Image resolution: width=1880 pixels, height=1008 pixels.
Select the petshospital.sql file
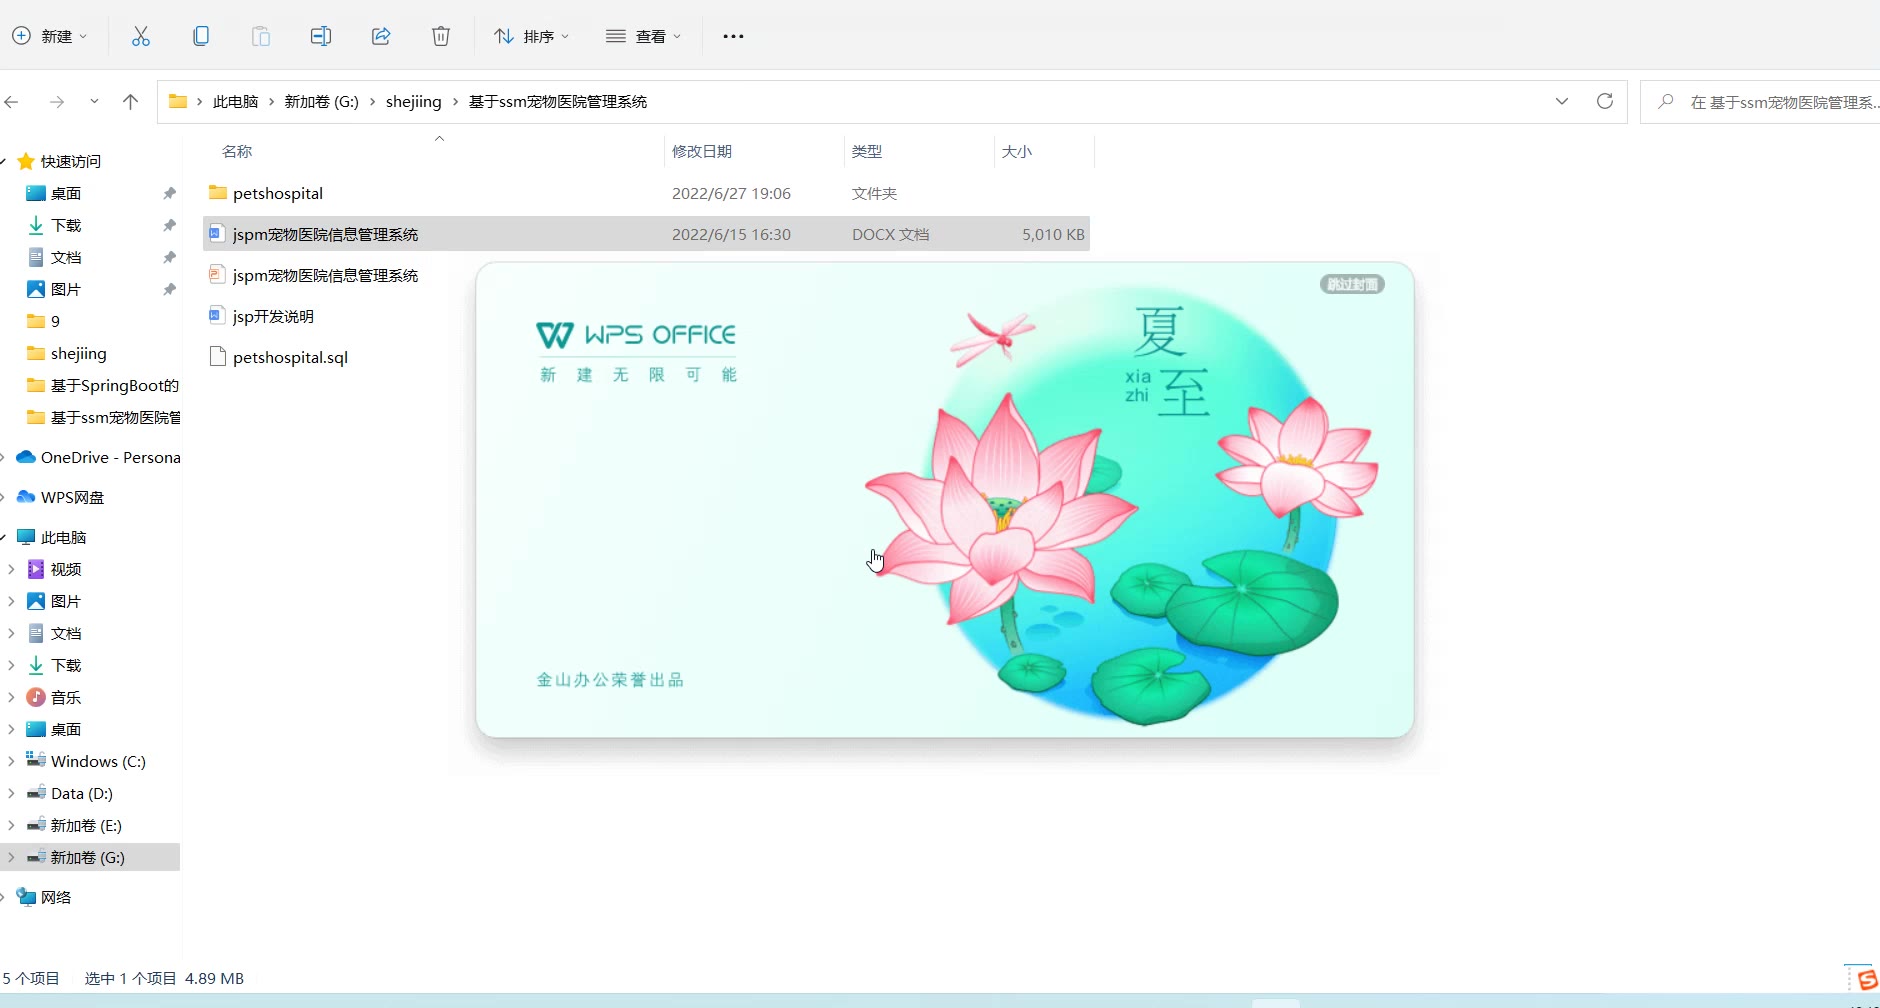coord(290,357)
